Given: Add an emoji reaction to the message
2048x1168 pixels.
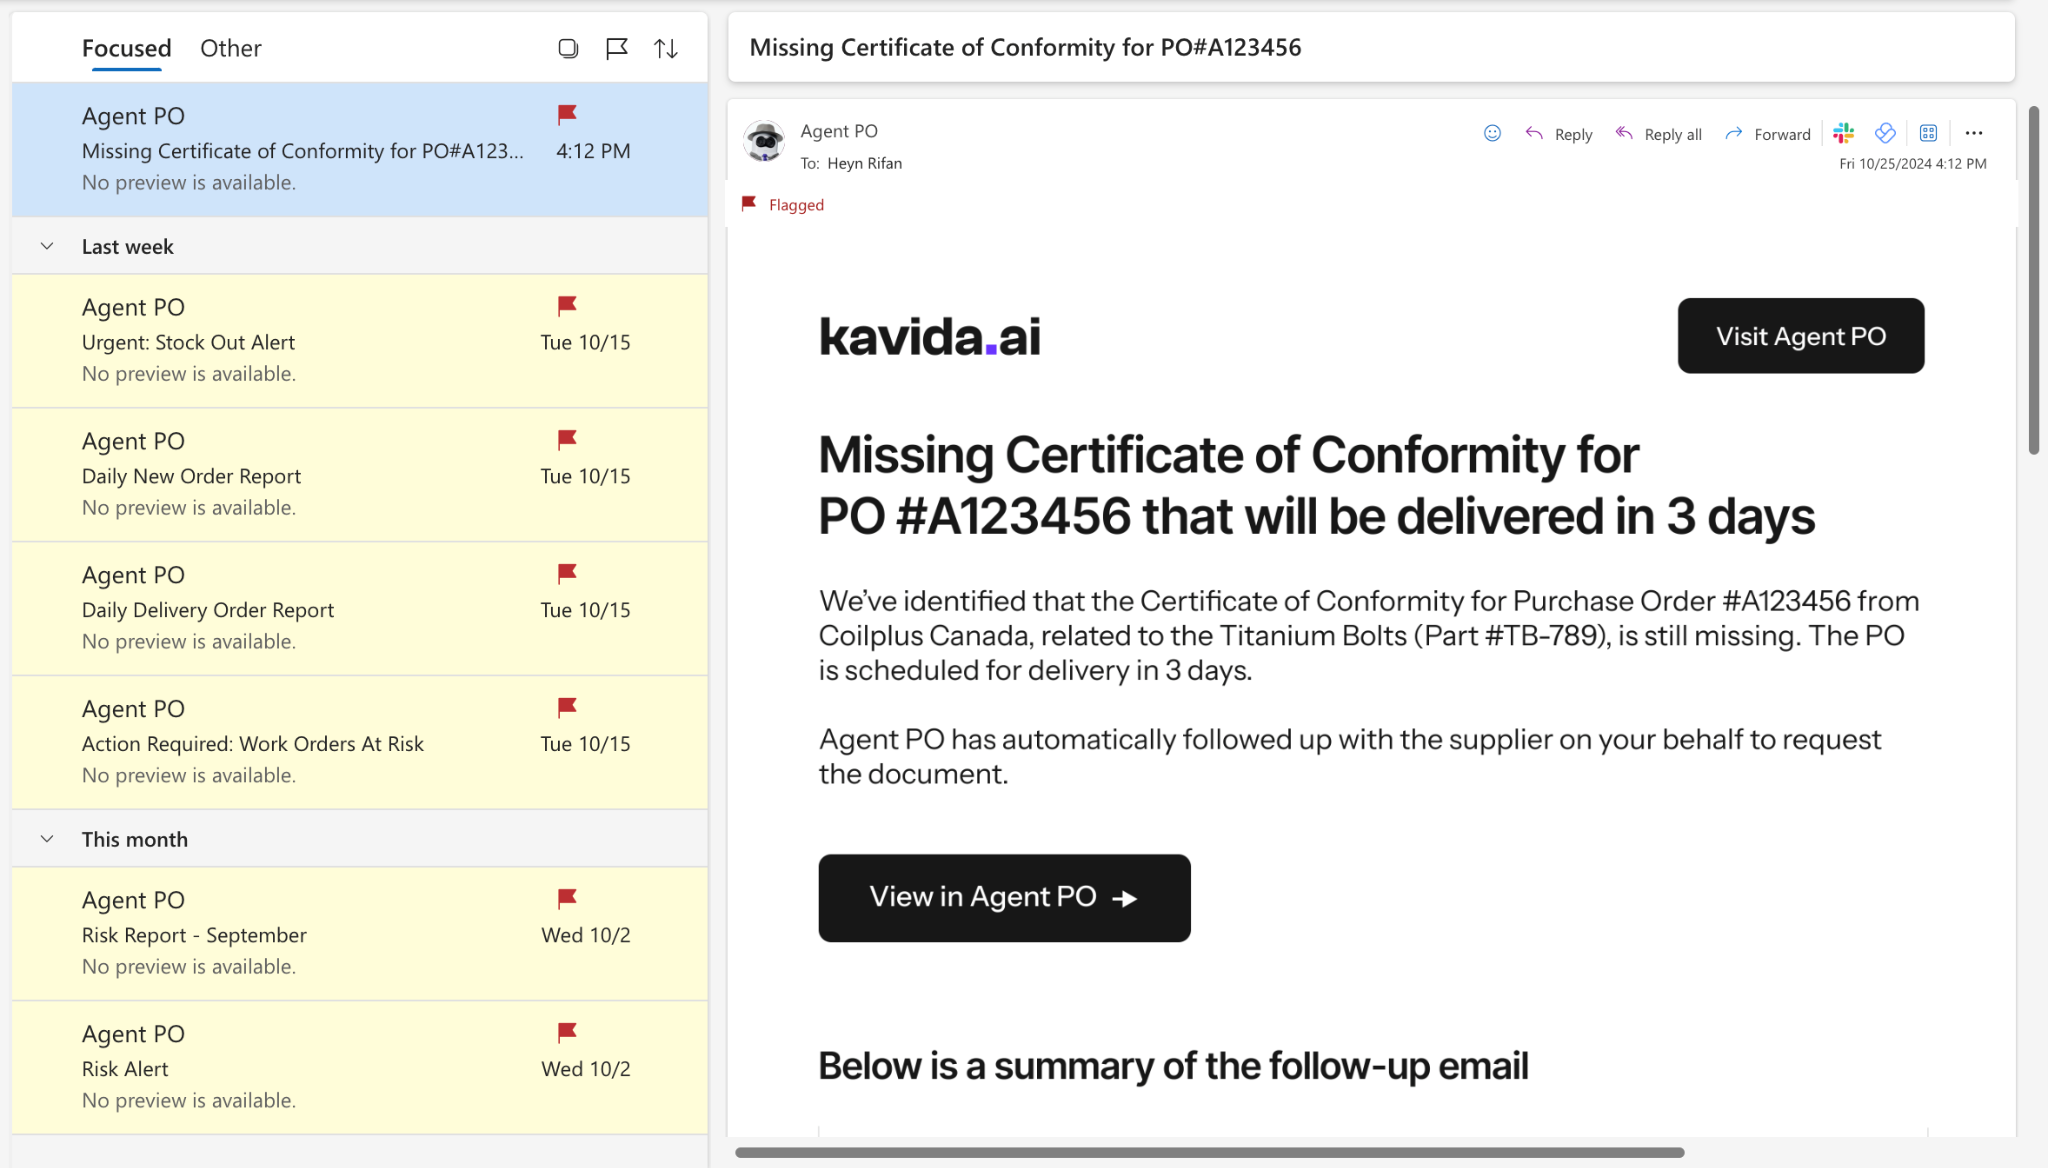Looking at the screenshot, I should pos(1492,133).
